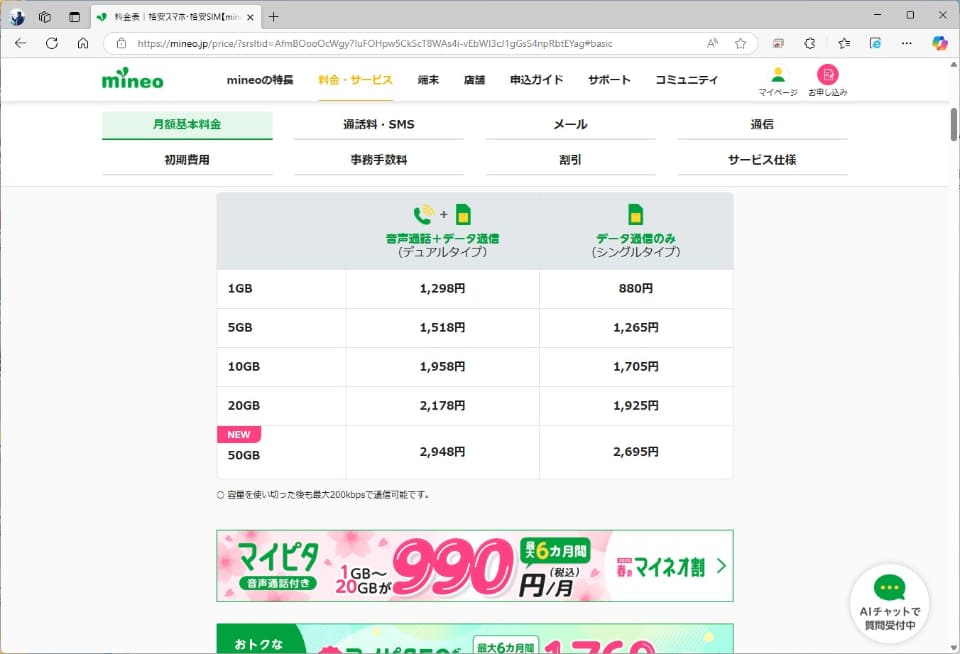Switch to the 通話料・SMS tab
The image size is (960, 654).
coord(378,124)
